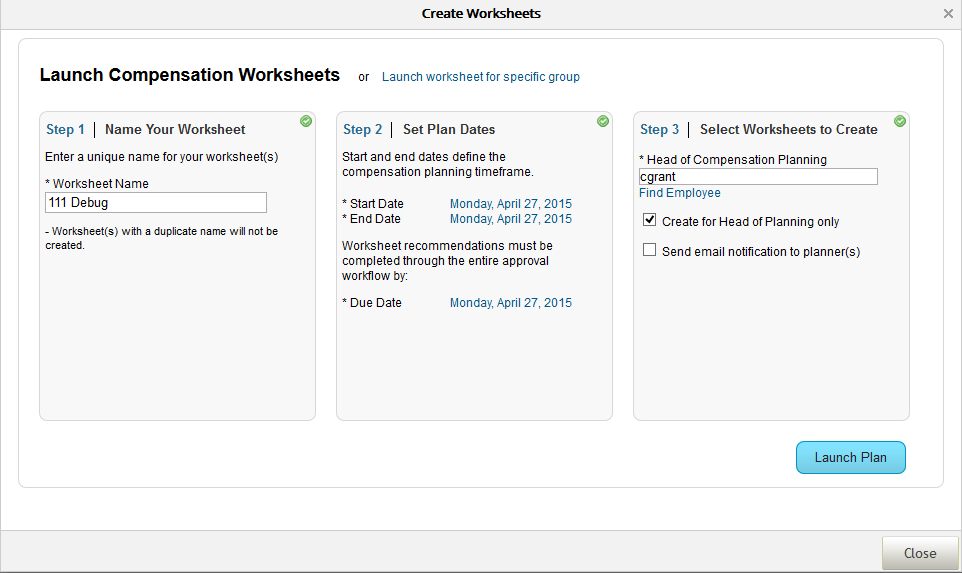This screenshot has height=573, width=962.
Task: Click the green checkmark icon in Step 1
Action: click(306, 121)
